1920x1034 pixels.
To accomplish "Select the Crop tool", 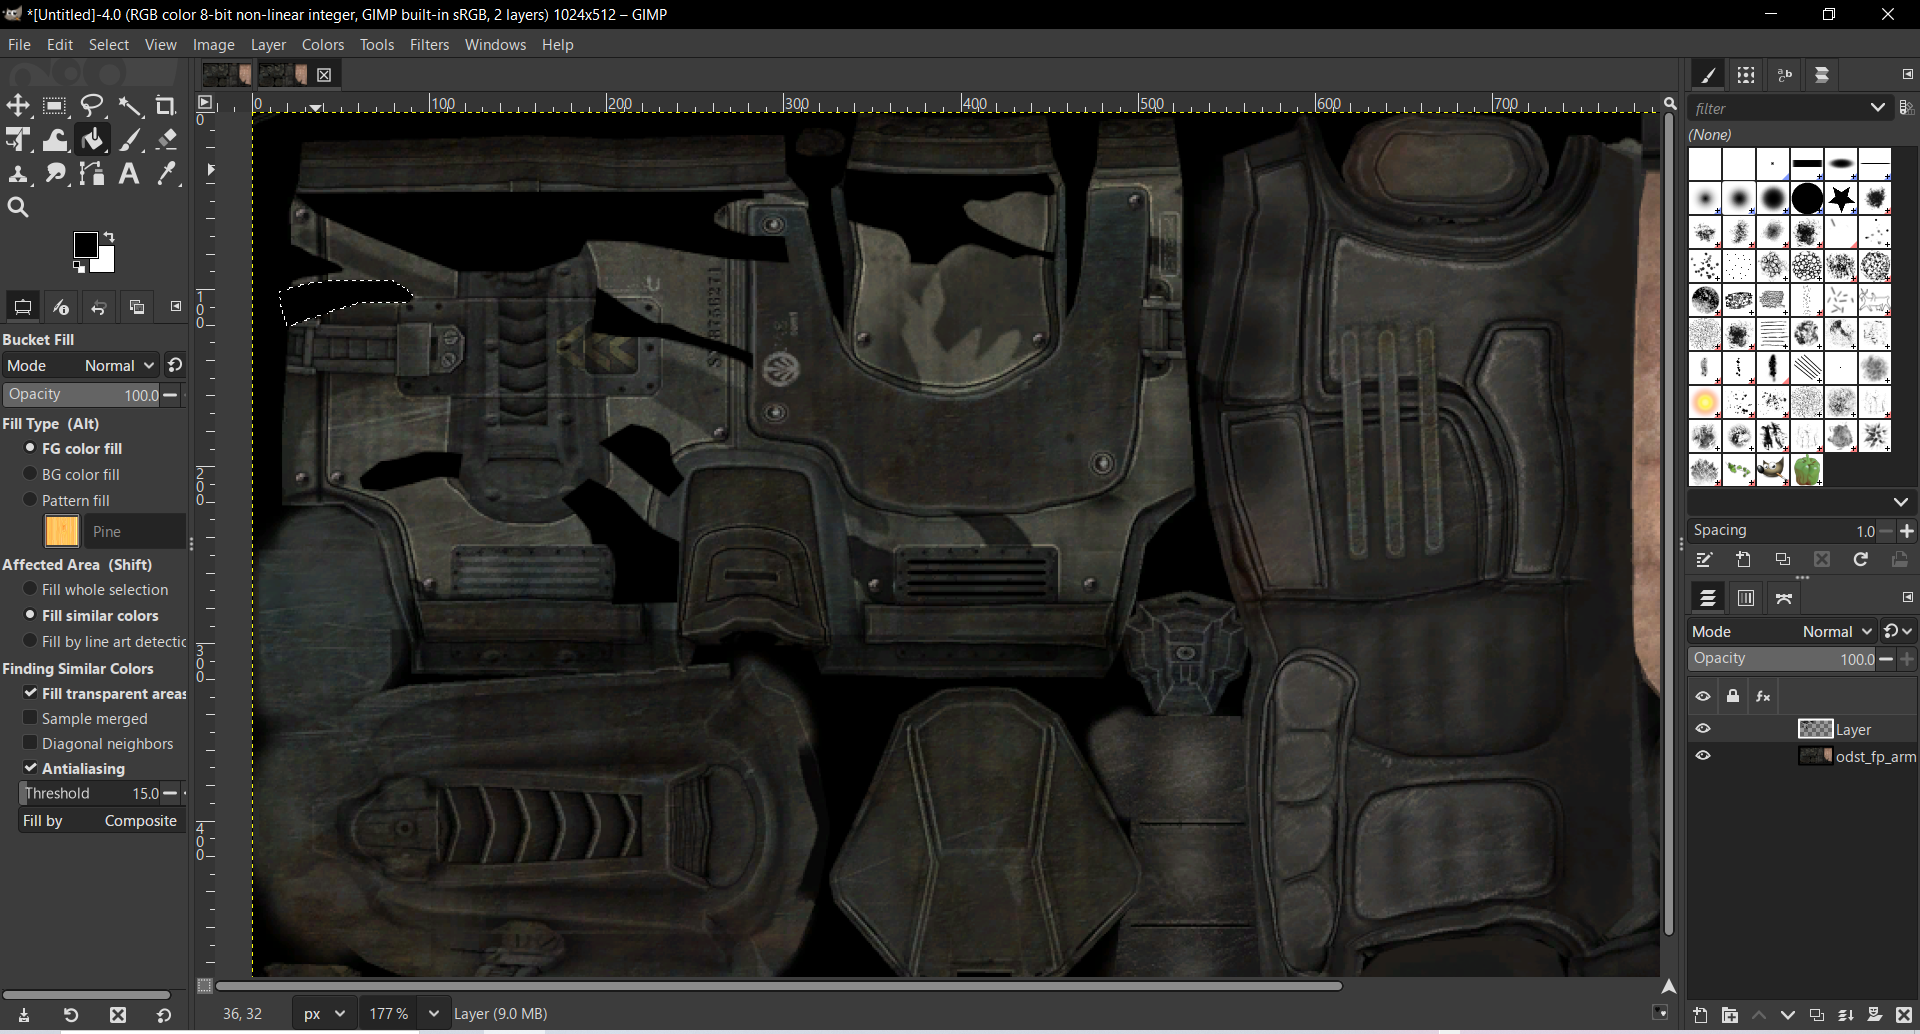I will click(x=166, y=105).
